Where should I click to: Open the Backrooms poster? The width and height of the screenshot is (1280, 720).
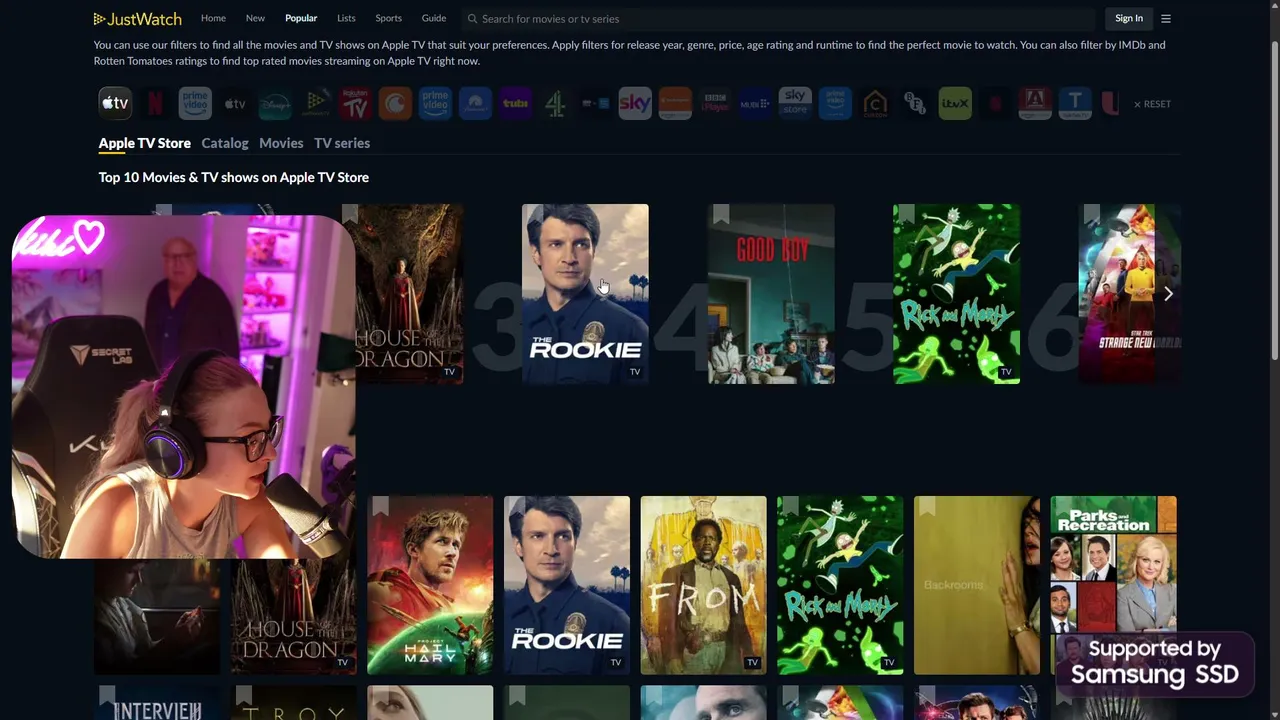coord(977,585)
